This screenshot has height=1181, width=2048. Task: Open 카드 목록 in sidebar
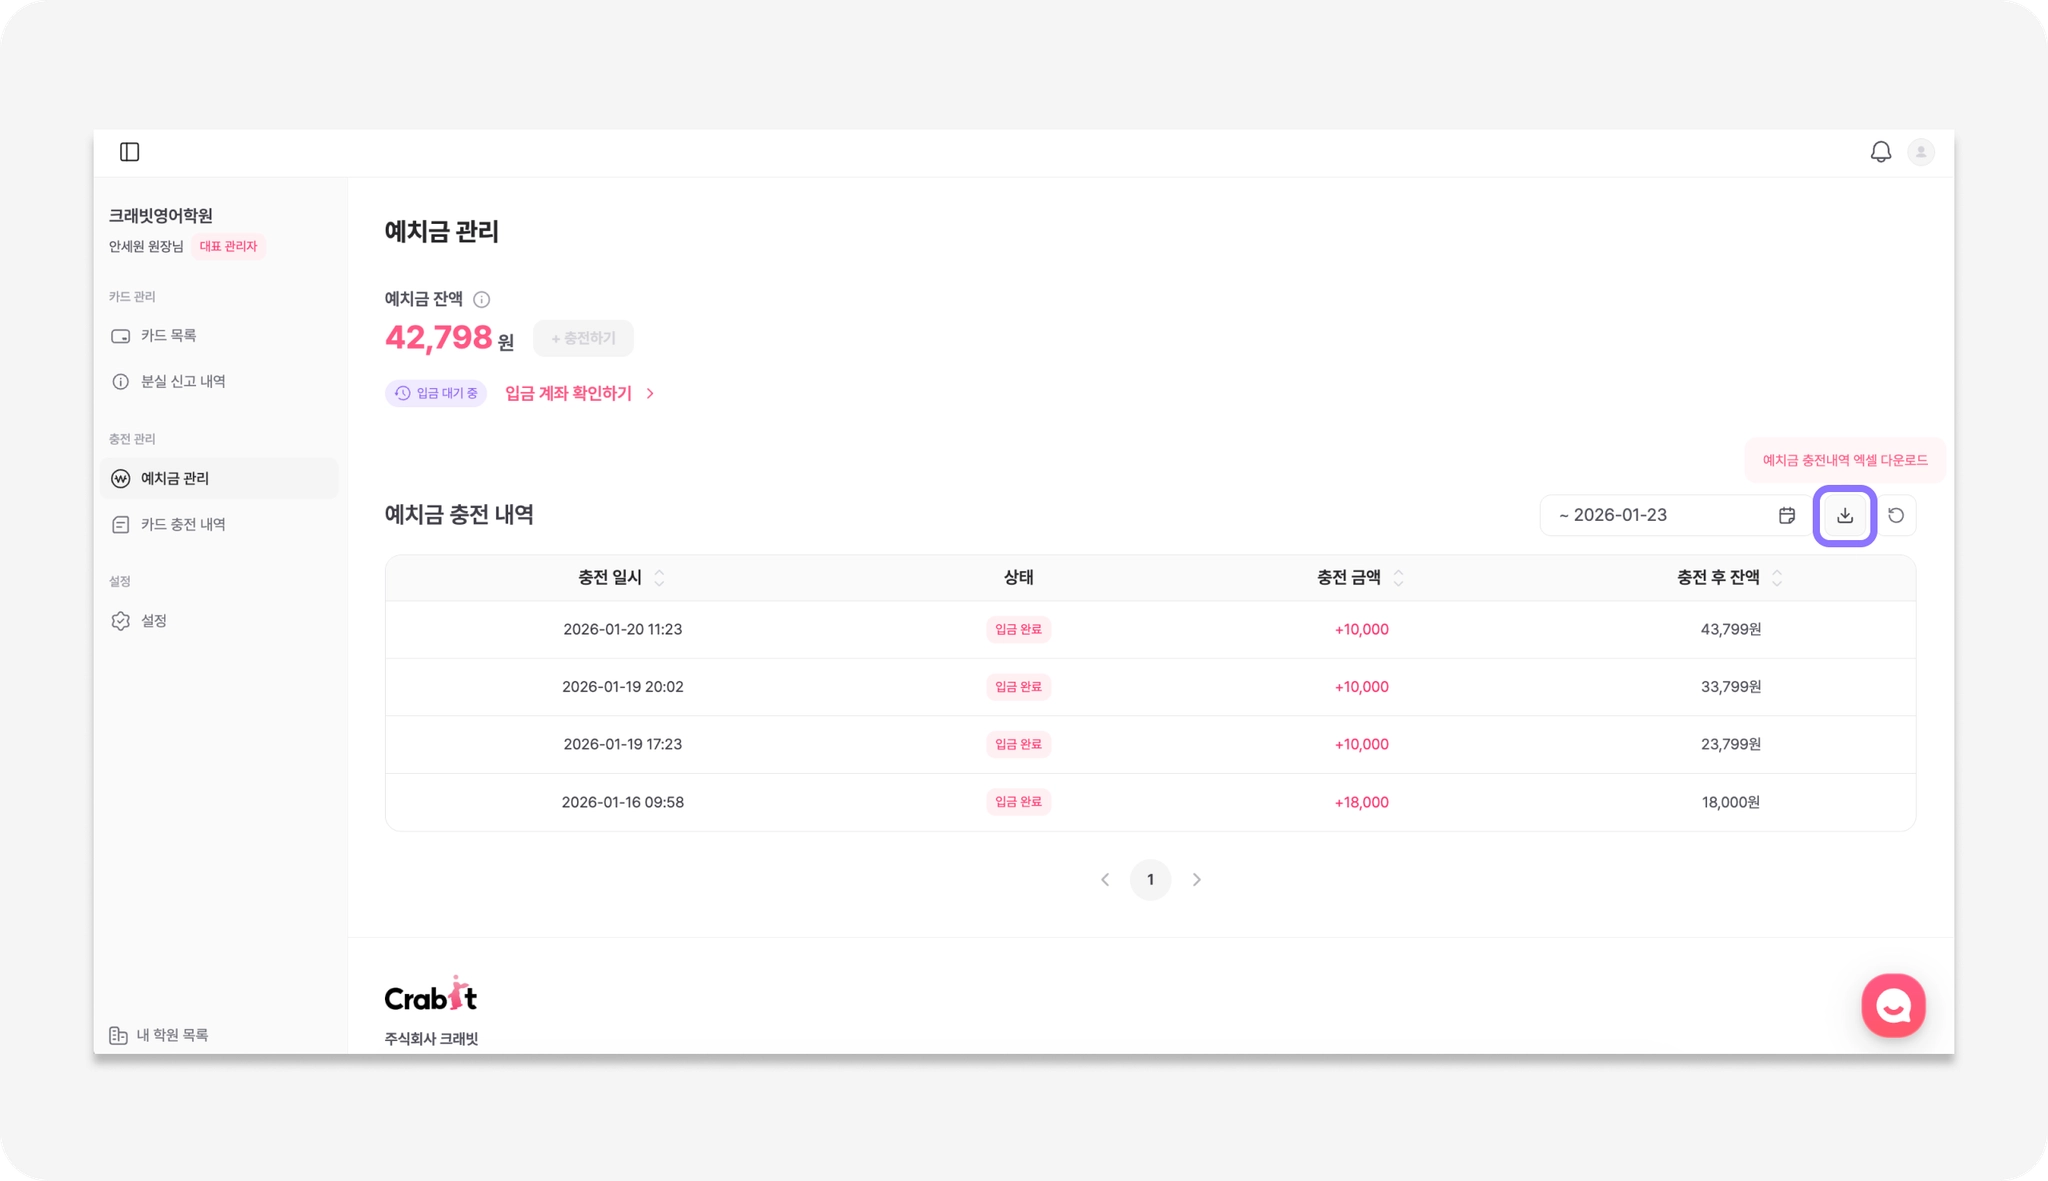168,336
